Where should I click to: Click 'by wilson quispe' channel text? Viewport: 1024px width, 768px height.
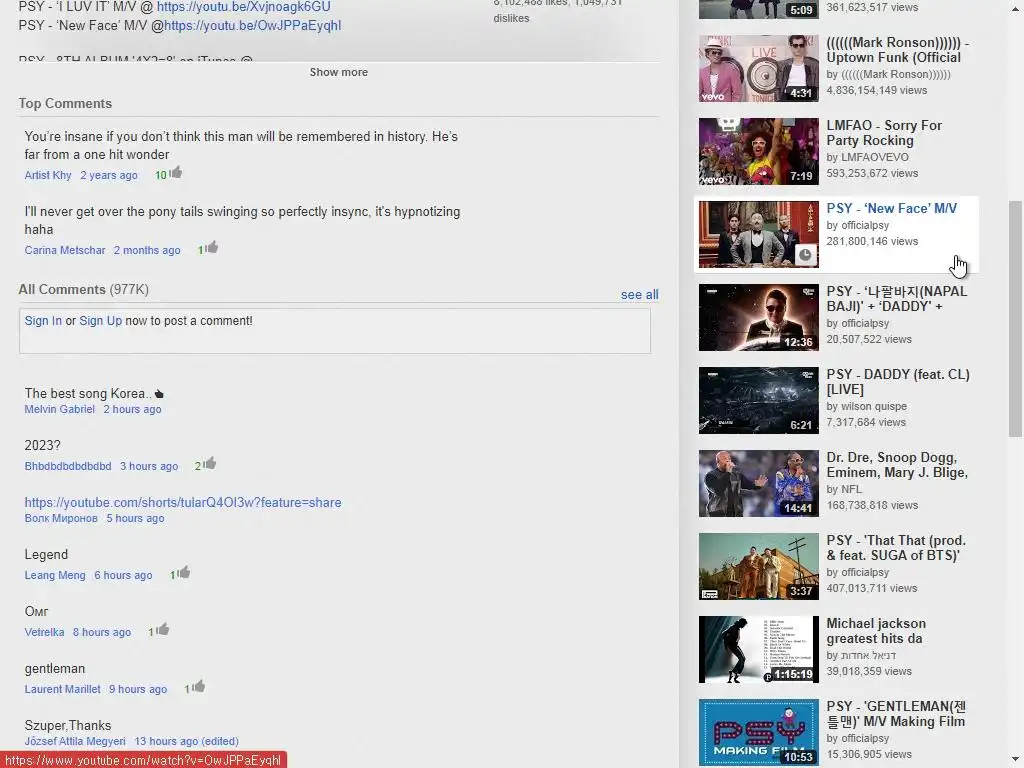click(867, 406)
